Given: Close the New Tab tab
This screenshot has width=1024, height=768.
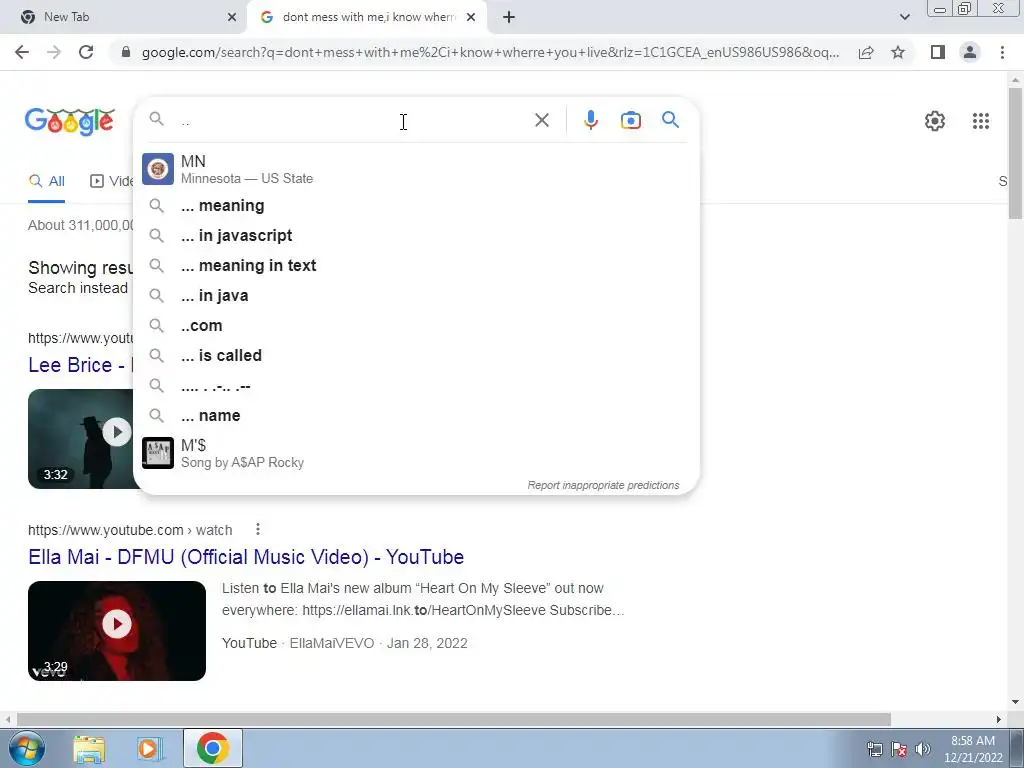Looking at the screenshot, I should [231, 17].
